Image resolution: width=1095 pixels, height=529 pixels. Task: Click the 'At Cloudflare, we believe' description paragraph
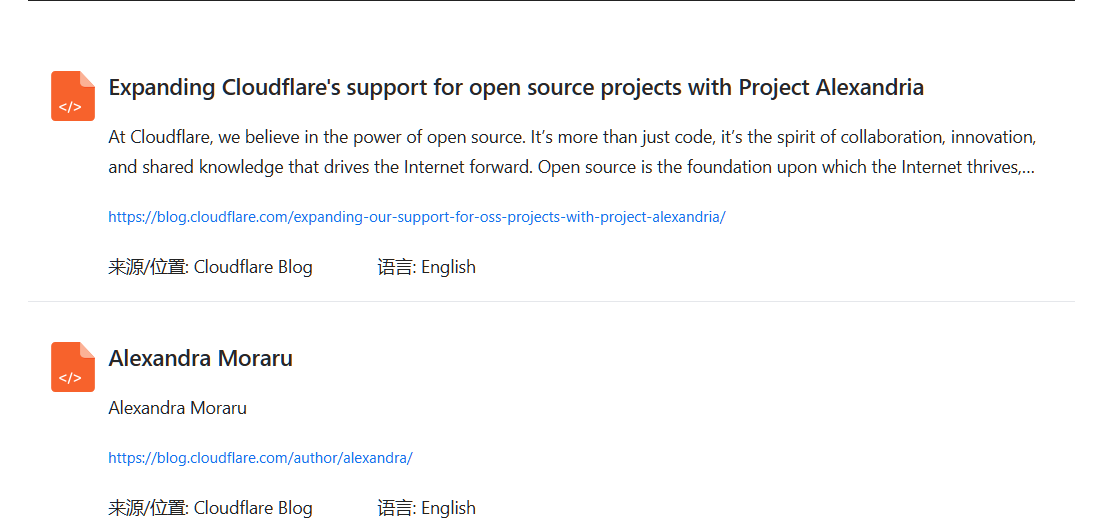pos(572,152)
